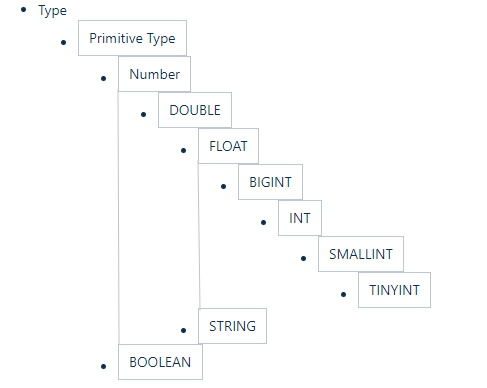The width and height of the screenshot is (487, 388).
Task: Select the BOOLEAN type box
Action: click(160, 362)
